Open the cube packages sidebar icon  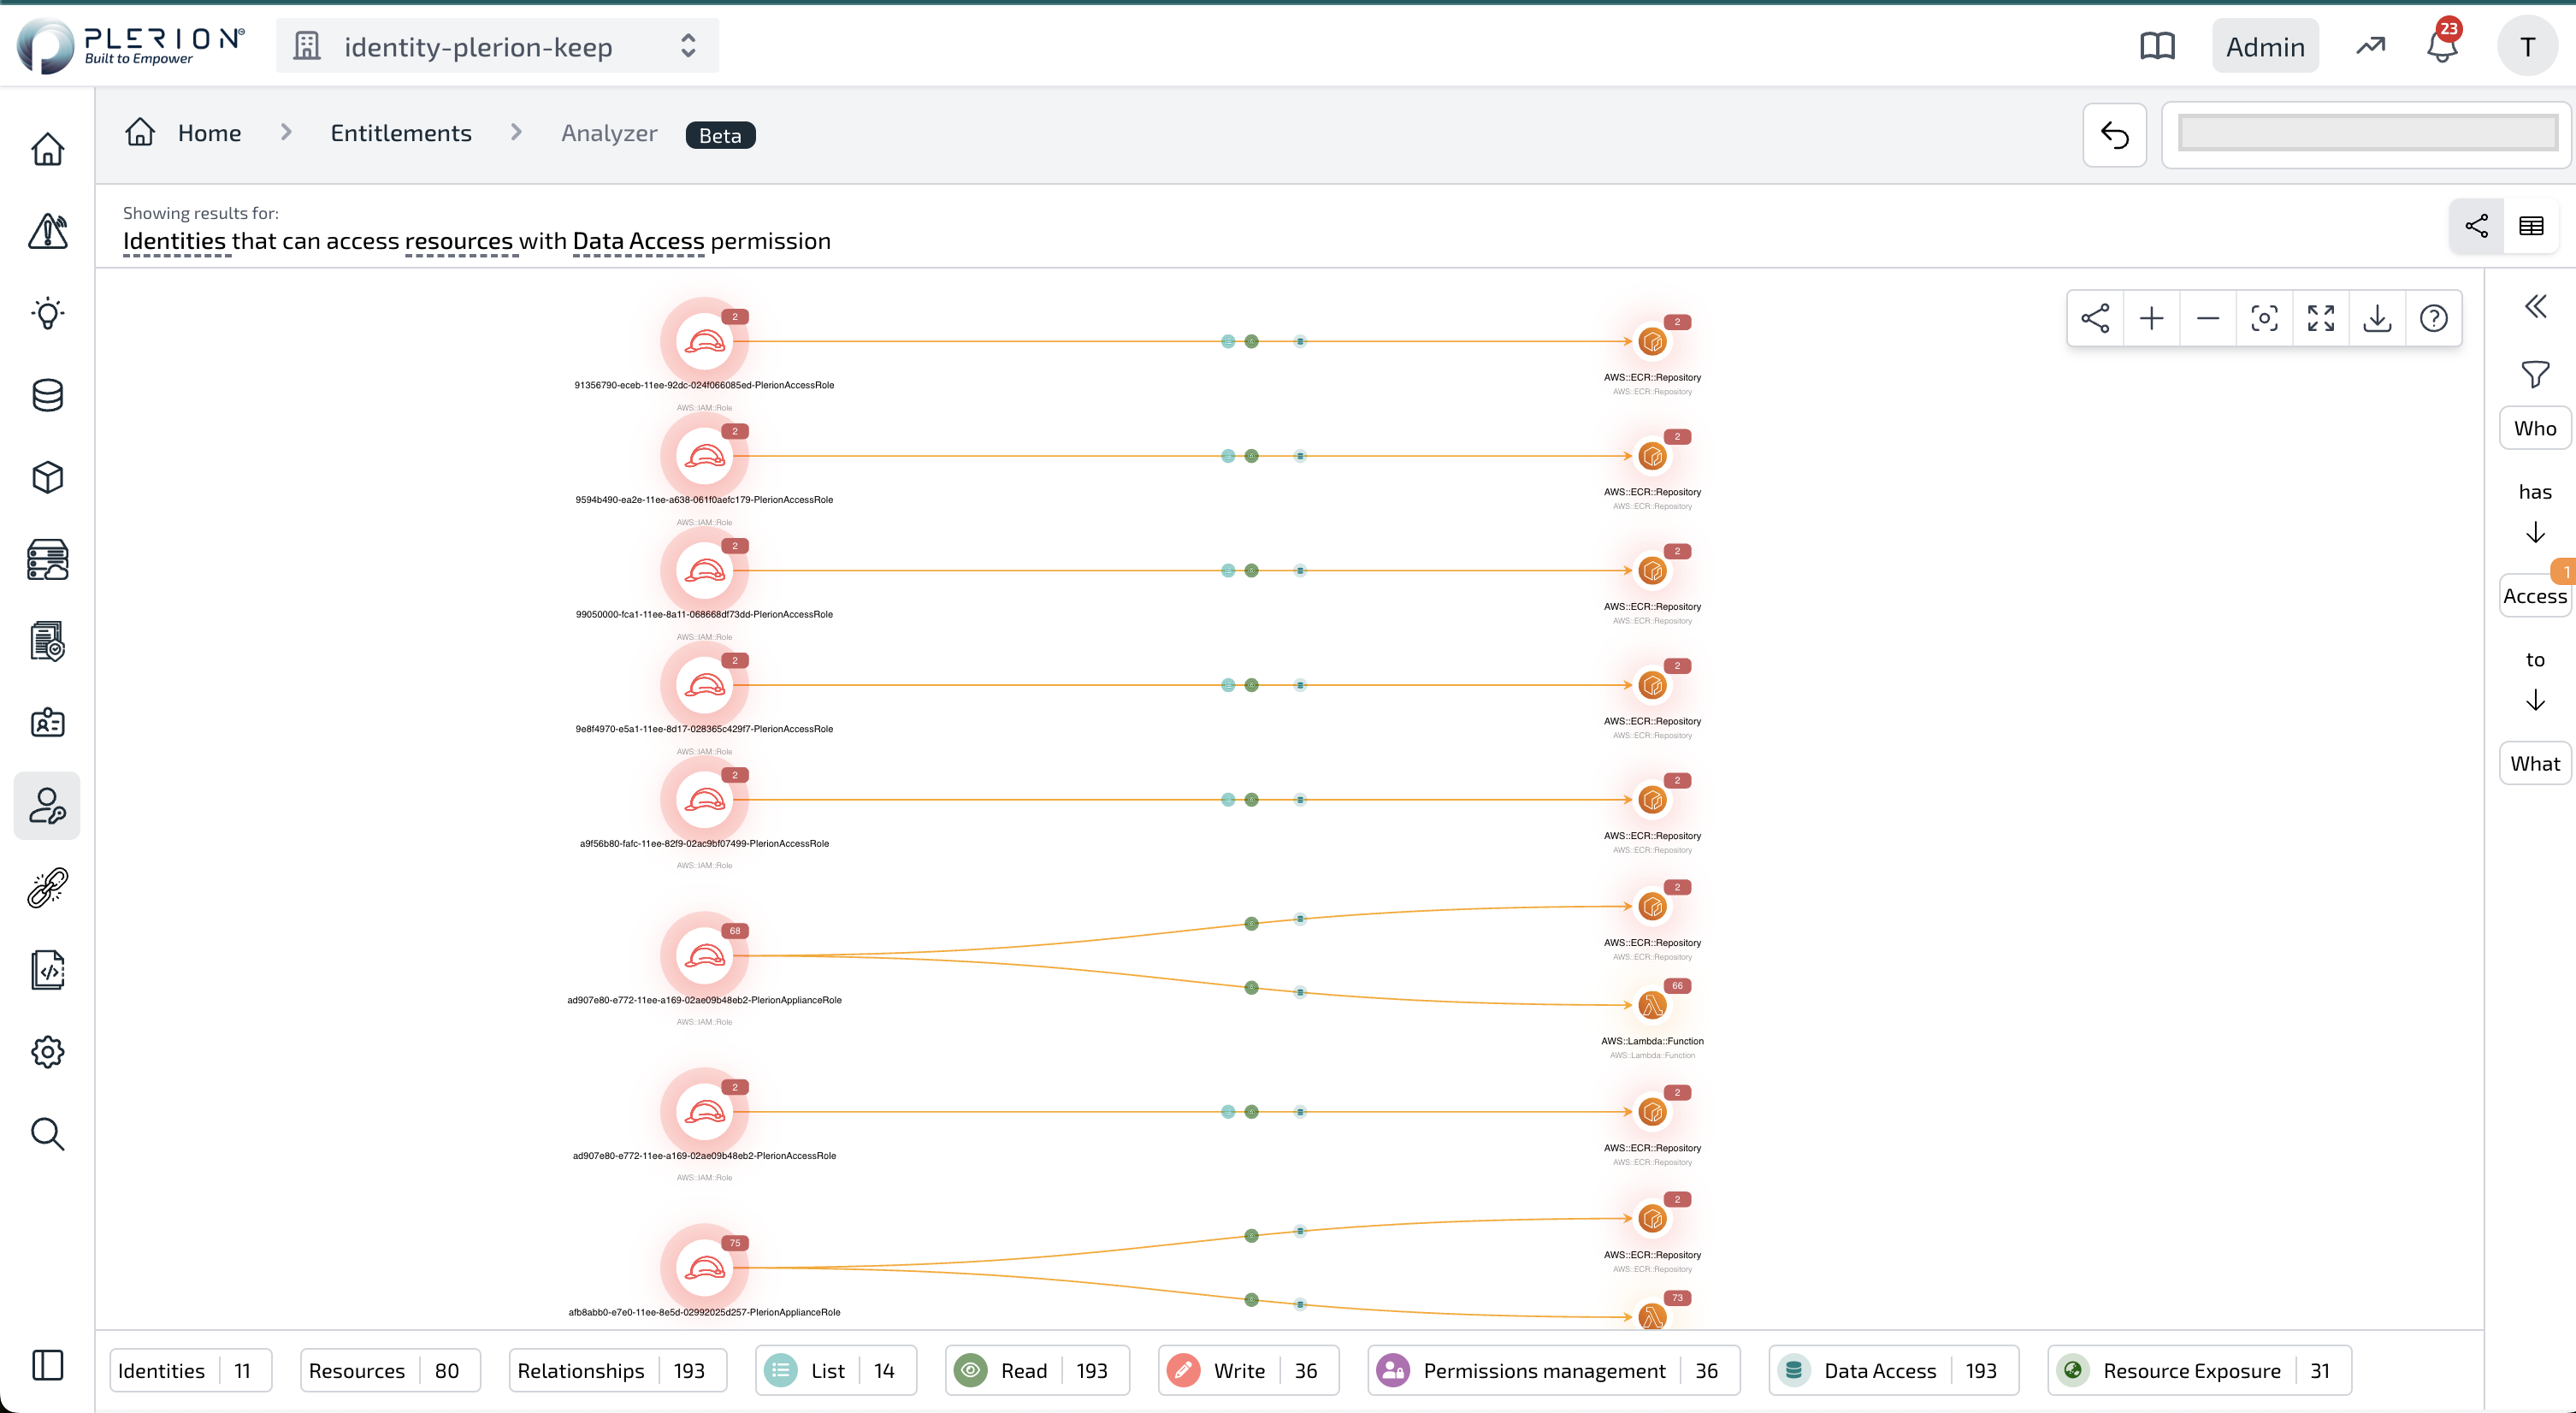(x=47, y=477)
